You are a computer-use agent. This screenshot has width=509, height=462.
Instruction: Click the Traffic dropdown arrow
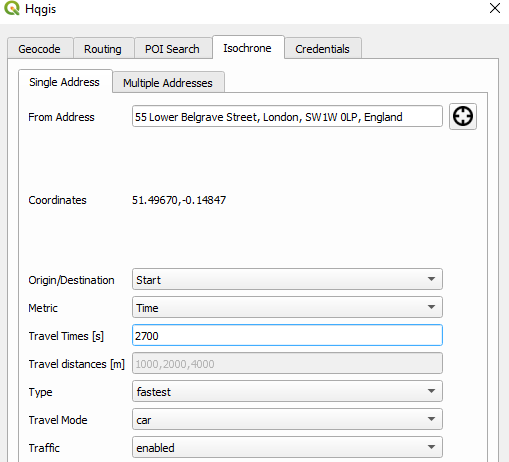pyautogui.click(x=431, y=447)
